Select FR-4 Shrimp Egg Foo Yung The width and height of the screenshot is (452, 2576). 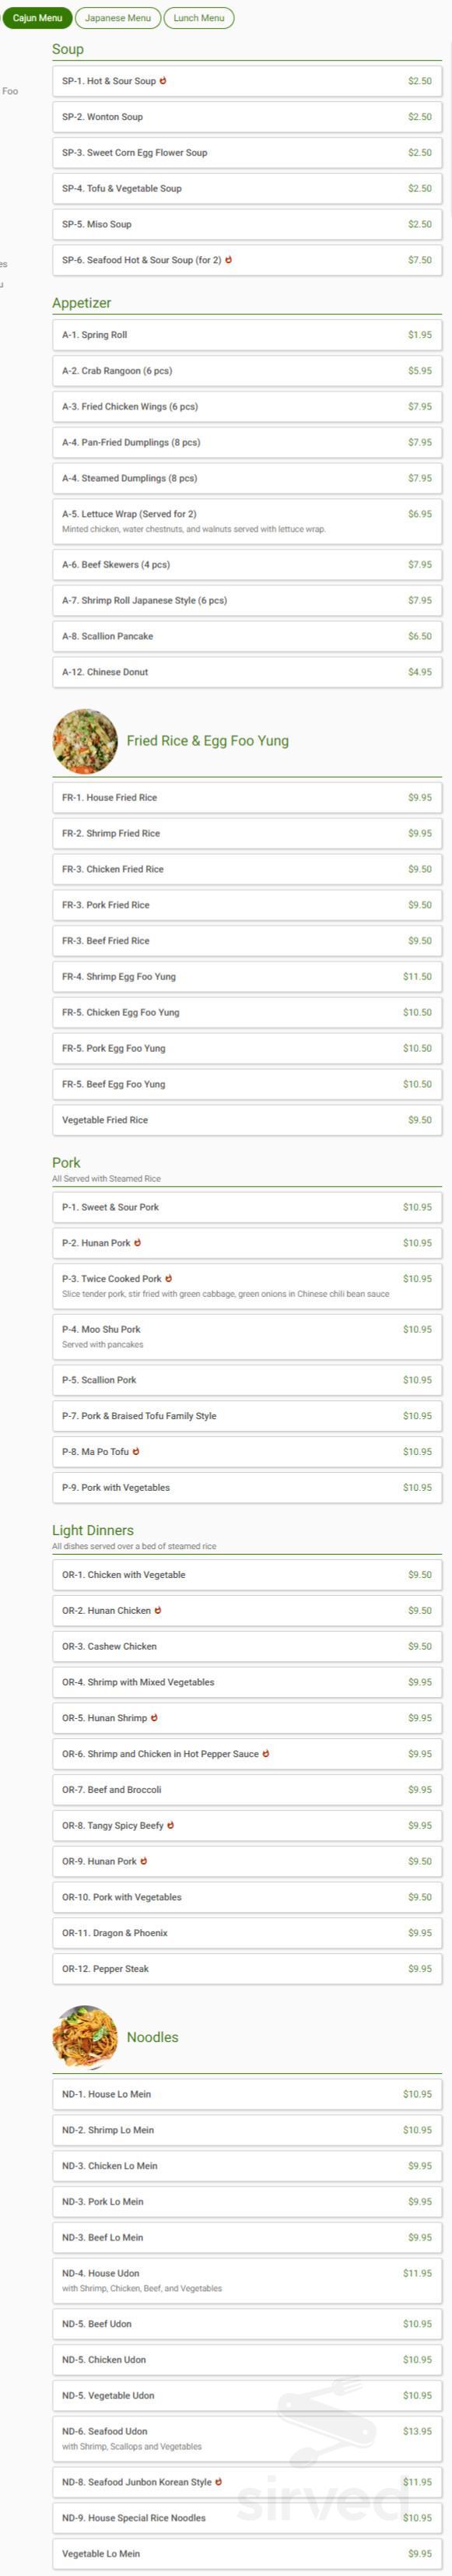tap(245, 976)
